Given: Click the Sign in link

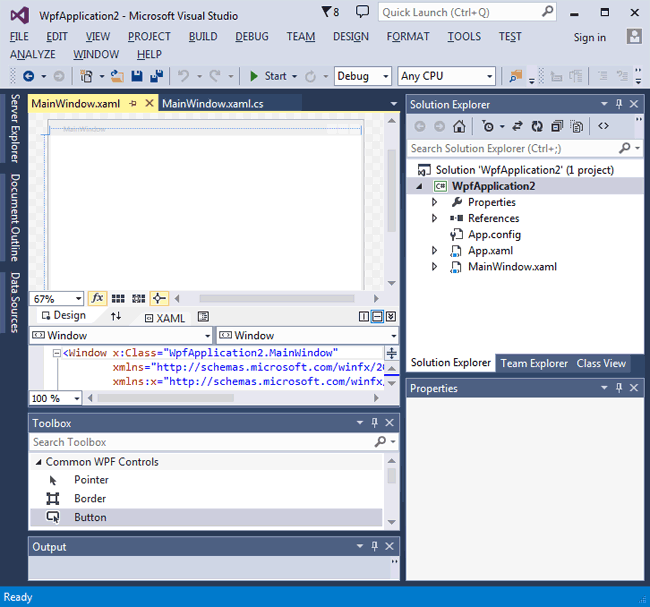Looking at the screenshot, I should (589, 38).
